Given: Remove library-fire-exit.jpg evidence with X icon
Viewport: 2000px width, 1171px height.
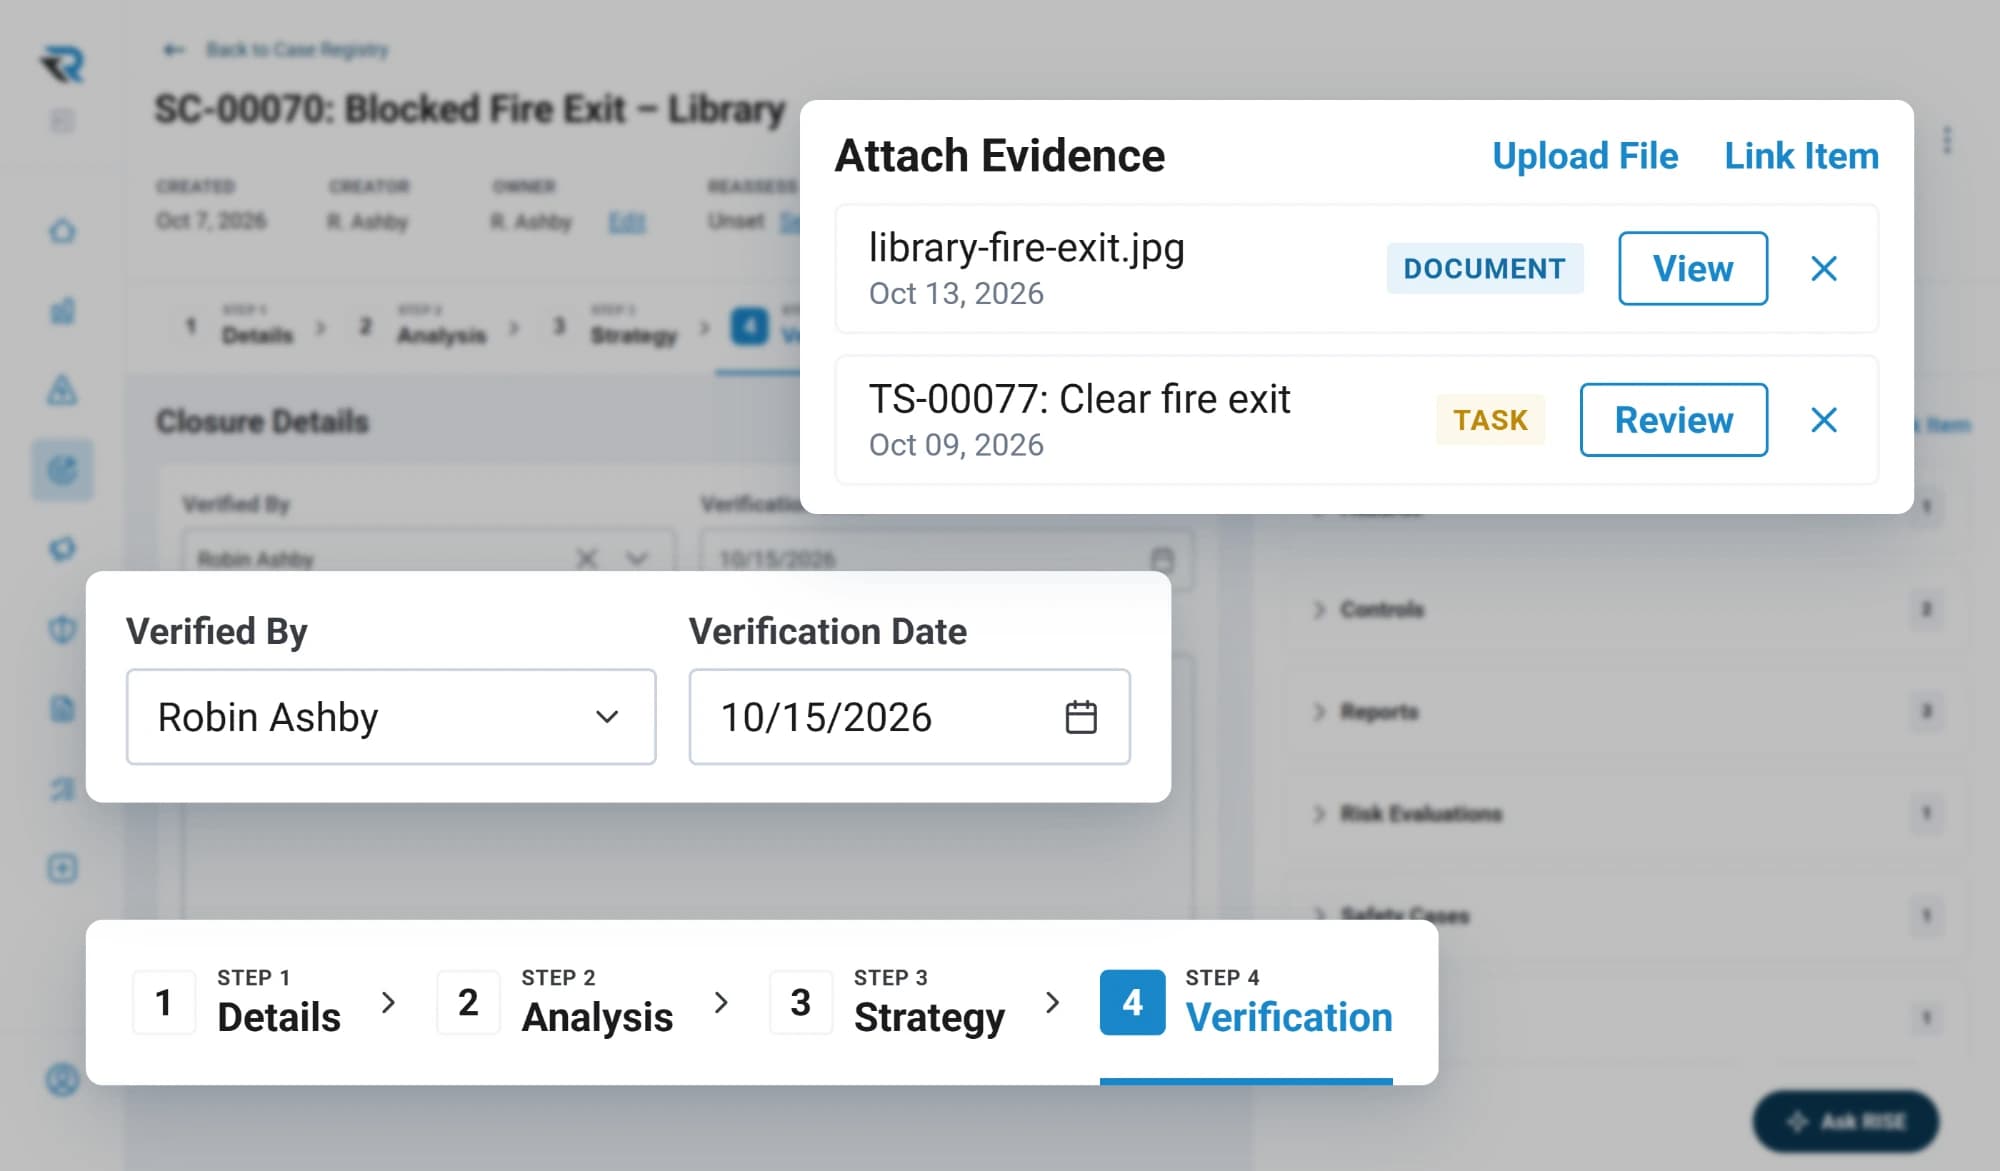Looking at the screenshot, I should tap(1824, 268).
